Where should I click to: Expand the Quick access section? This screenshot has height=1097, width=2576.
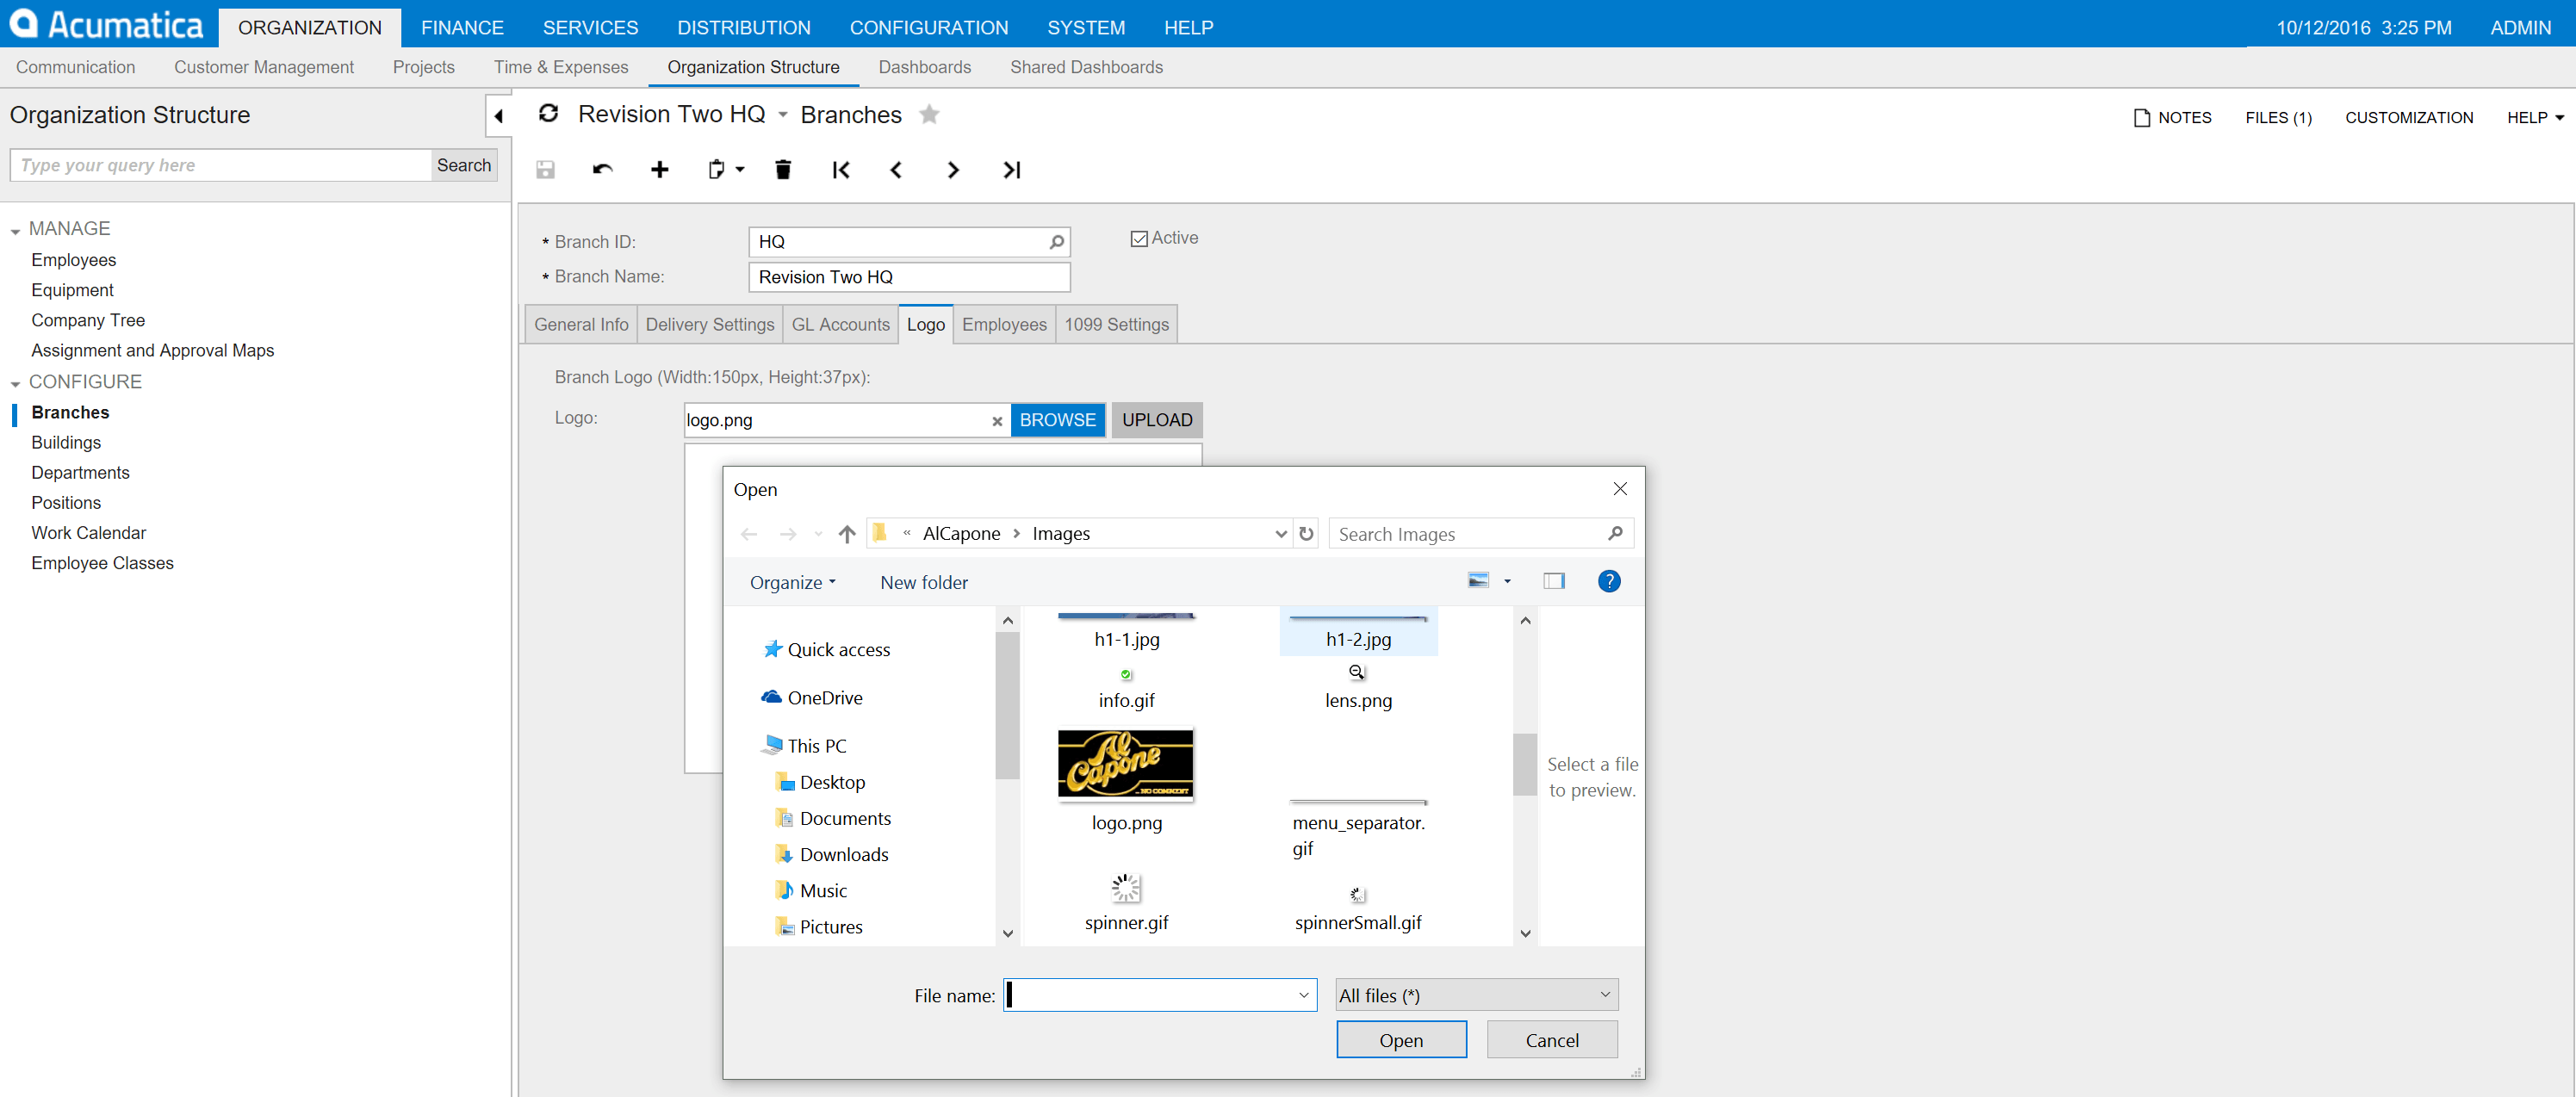(748, 648)
